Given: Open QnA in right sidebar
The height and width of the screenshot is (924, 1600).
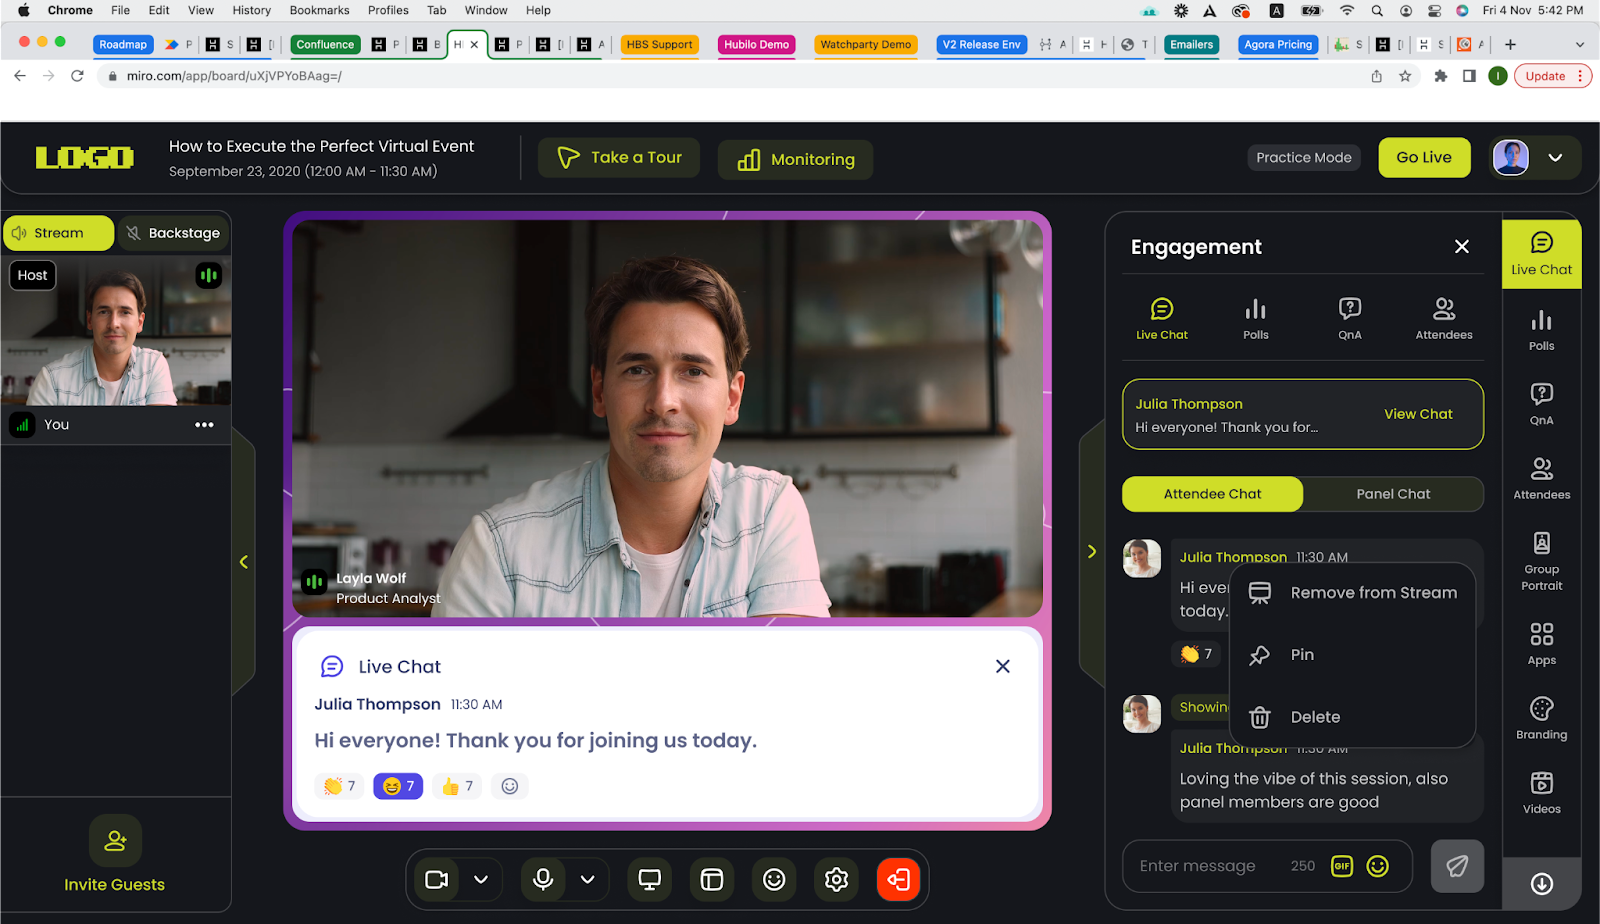Looking at the screenshot, I should (x=1541, y=404).
